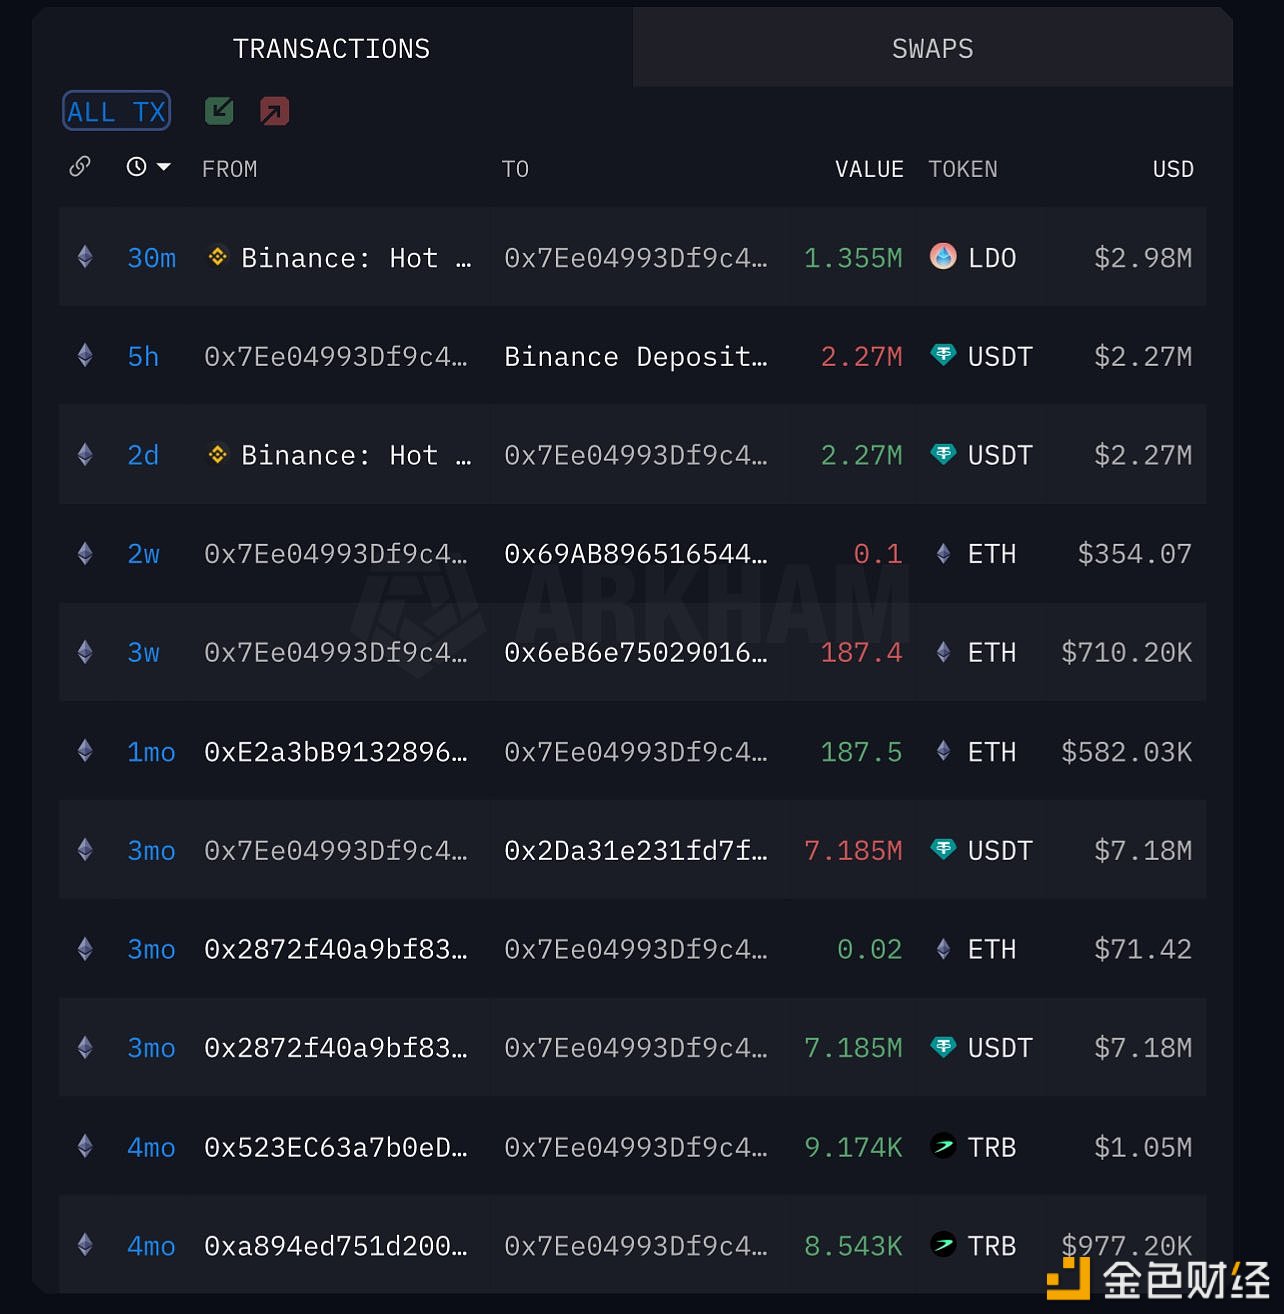Click the link icon column header
Screen dimensions: 1284x1314
pos(80,167)
